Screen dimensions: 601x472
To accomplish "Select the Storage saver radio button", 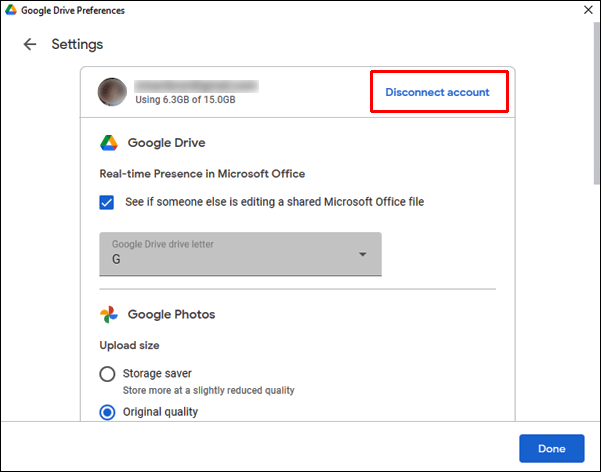I will pyautogui.click(x=107, y=374).
